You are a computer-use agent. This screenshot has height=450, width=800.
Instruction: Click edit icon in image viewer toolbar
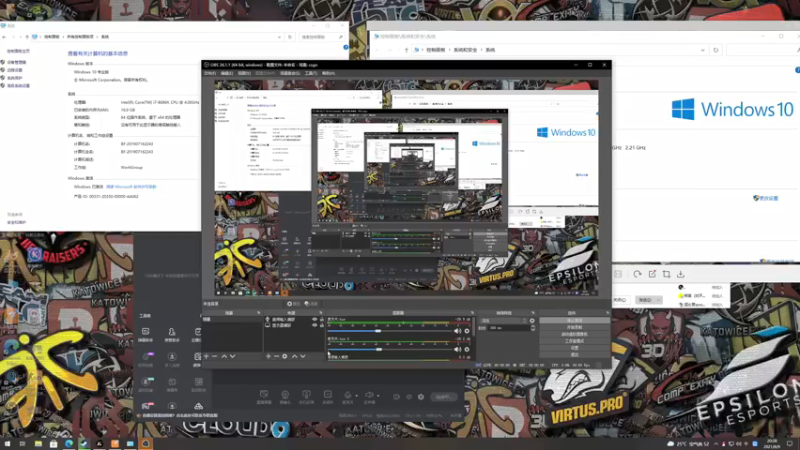tap(652, 274)
